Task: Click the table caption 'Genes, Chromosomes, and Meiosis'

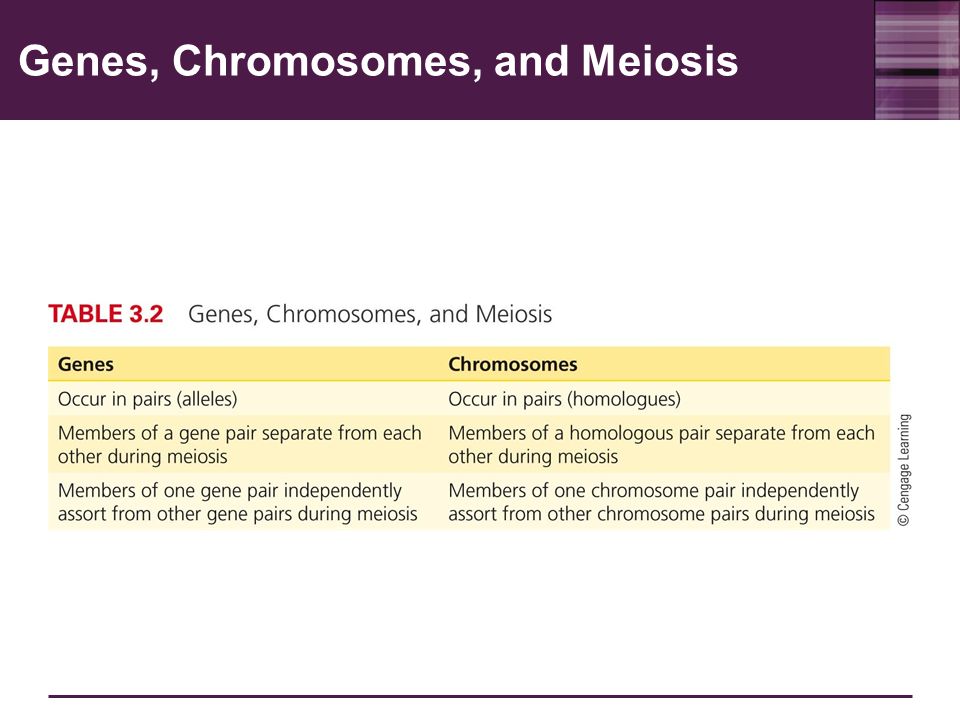Action: (370, 314)
